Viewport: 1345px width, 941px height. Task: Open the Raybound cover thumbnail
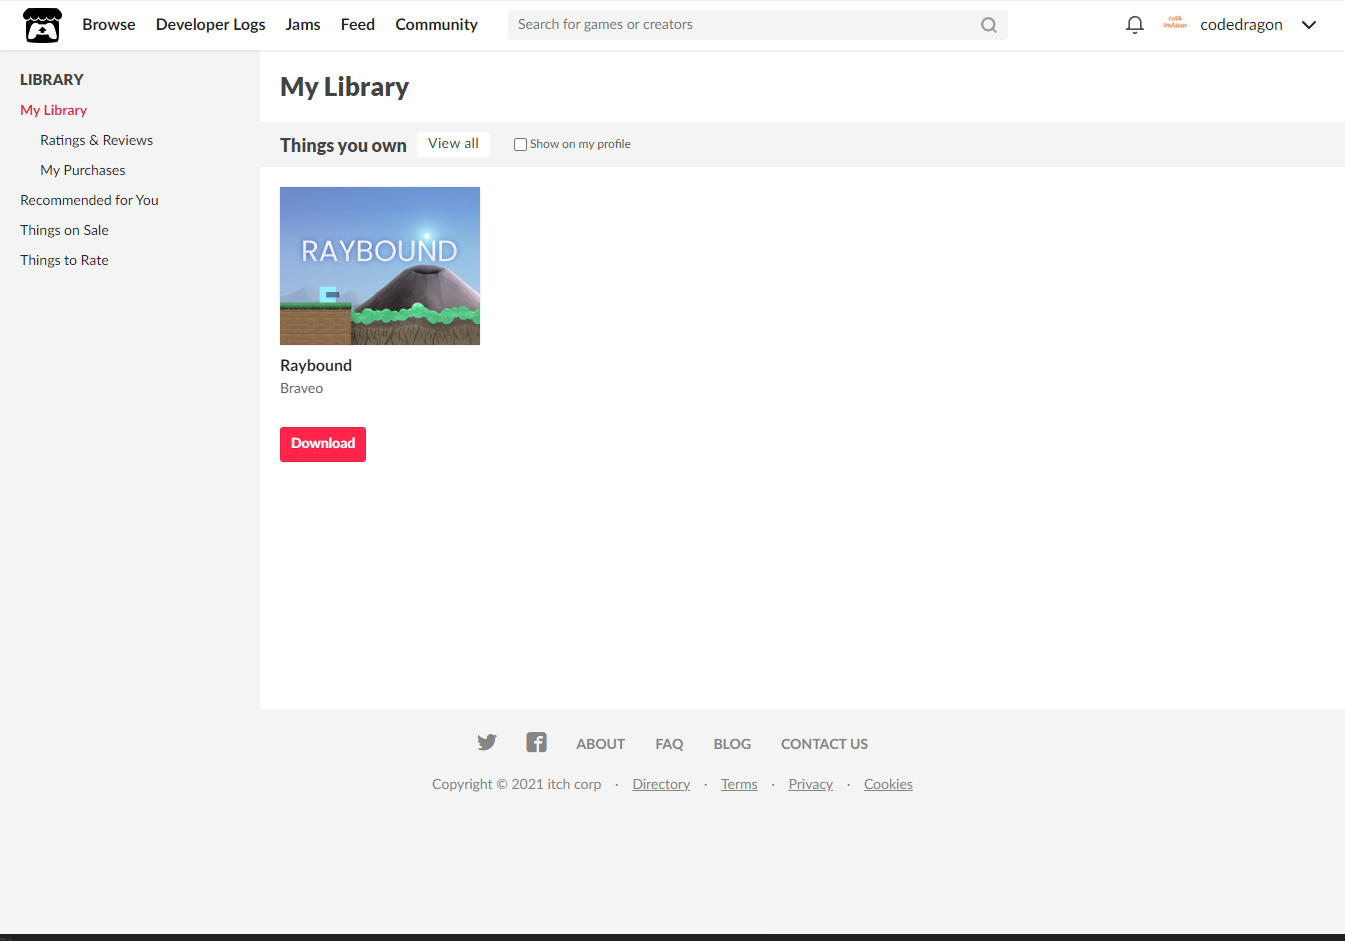(380, 266)
